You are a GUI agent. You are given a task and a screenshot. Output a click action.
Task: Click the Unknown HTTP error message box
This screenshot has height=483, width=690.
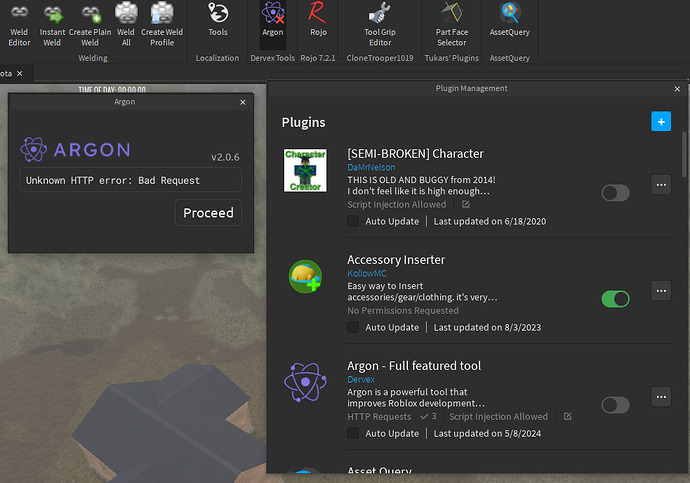point(131,180)
